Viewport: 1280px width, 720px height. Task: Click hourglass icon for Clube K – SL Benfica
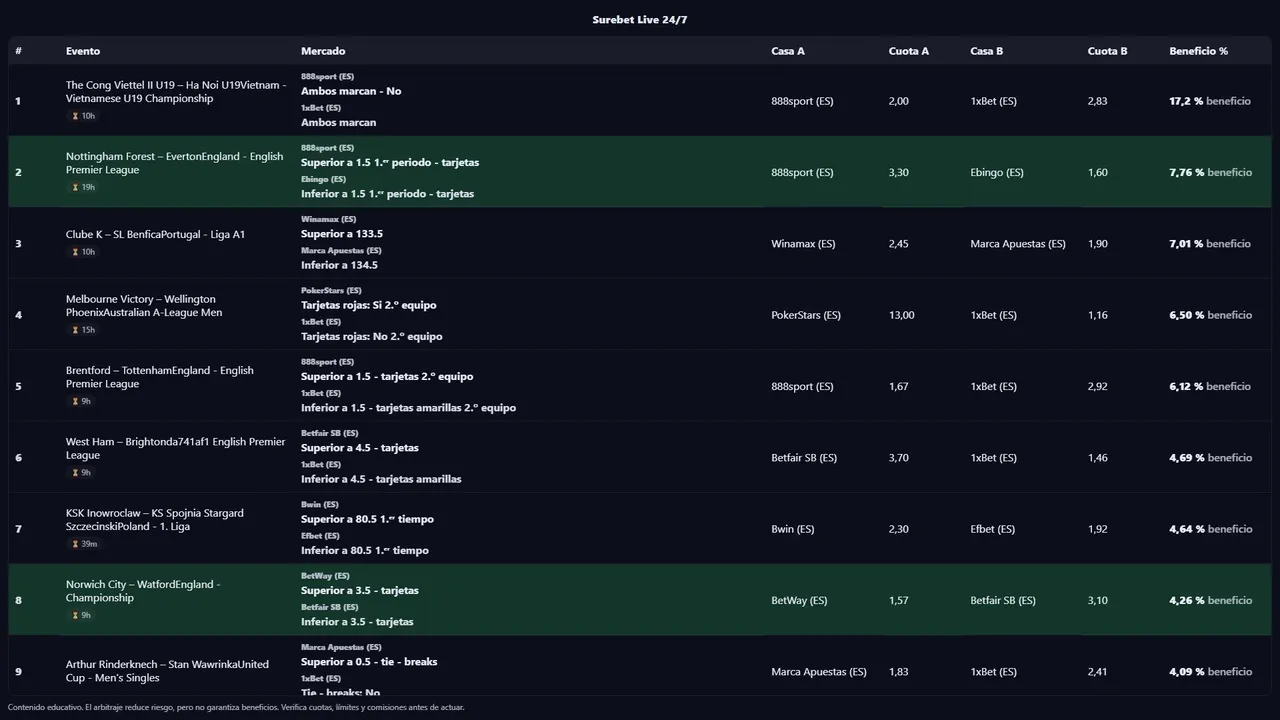tap(75, 252)
